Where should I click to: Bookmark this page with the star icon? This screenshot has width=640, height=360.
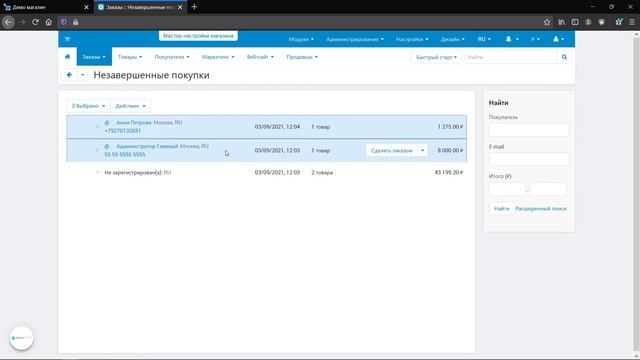[547, 22]
